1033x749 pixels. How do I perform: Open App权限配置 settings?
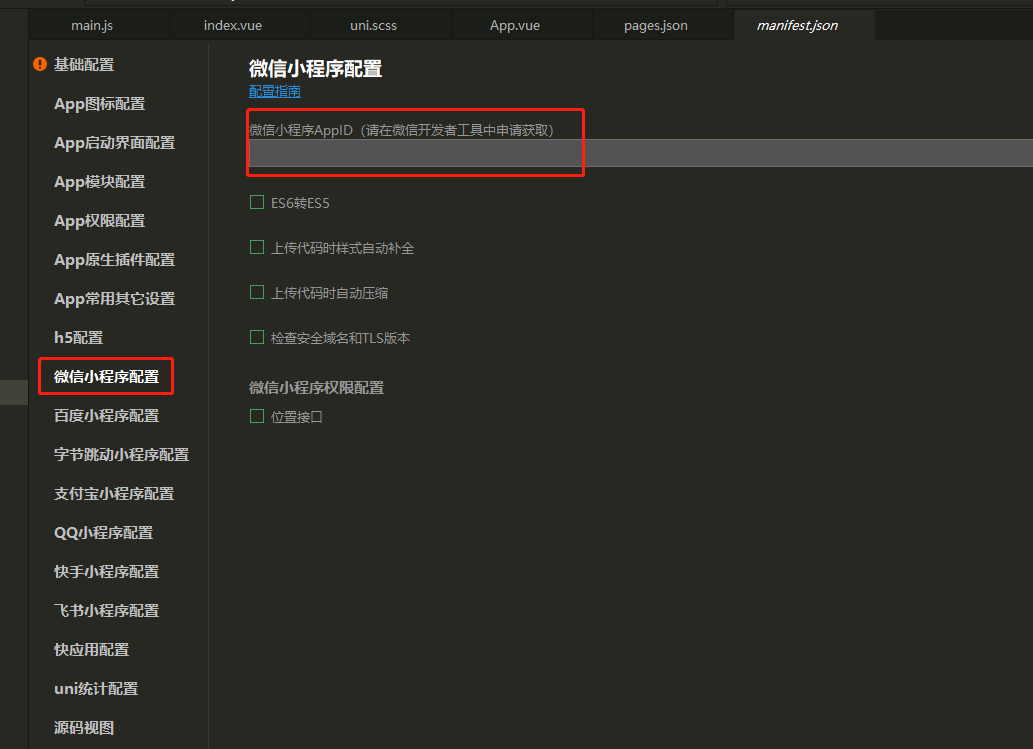tap(99, 221)
